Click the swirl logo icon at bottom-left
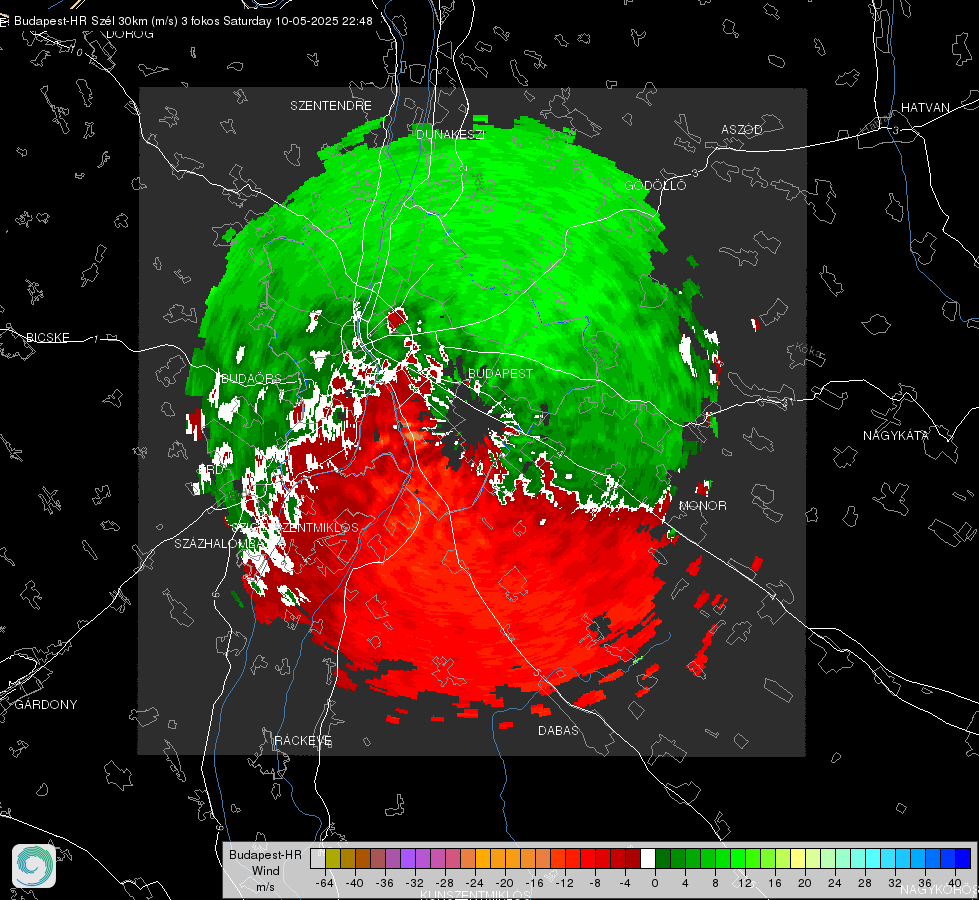979x900 pixels. [34, 866]
